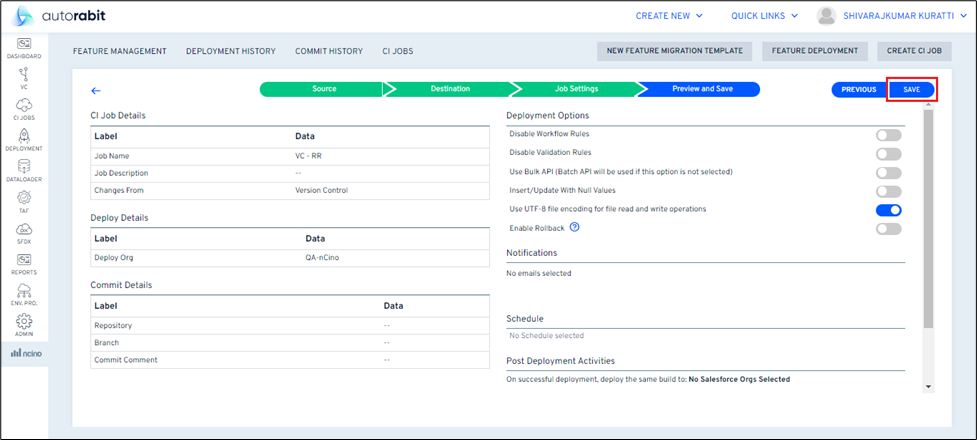This screenshot has width=977, height=440.
Task: Expand the Create New dropdown
Action: (669, 16)
